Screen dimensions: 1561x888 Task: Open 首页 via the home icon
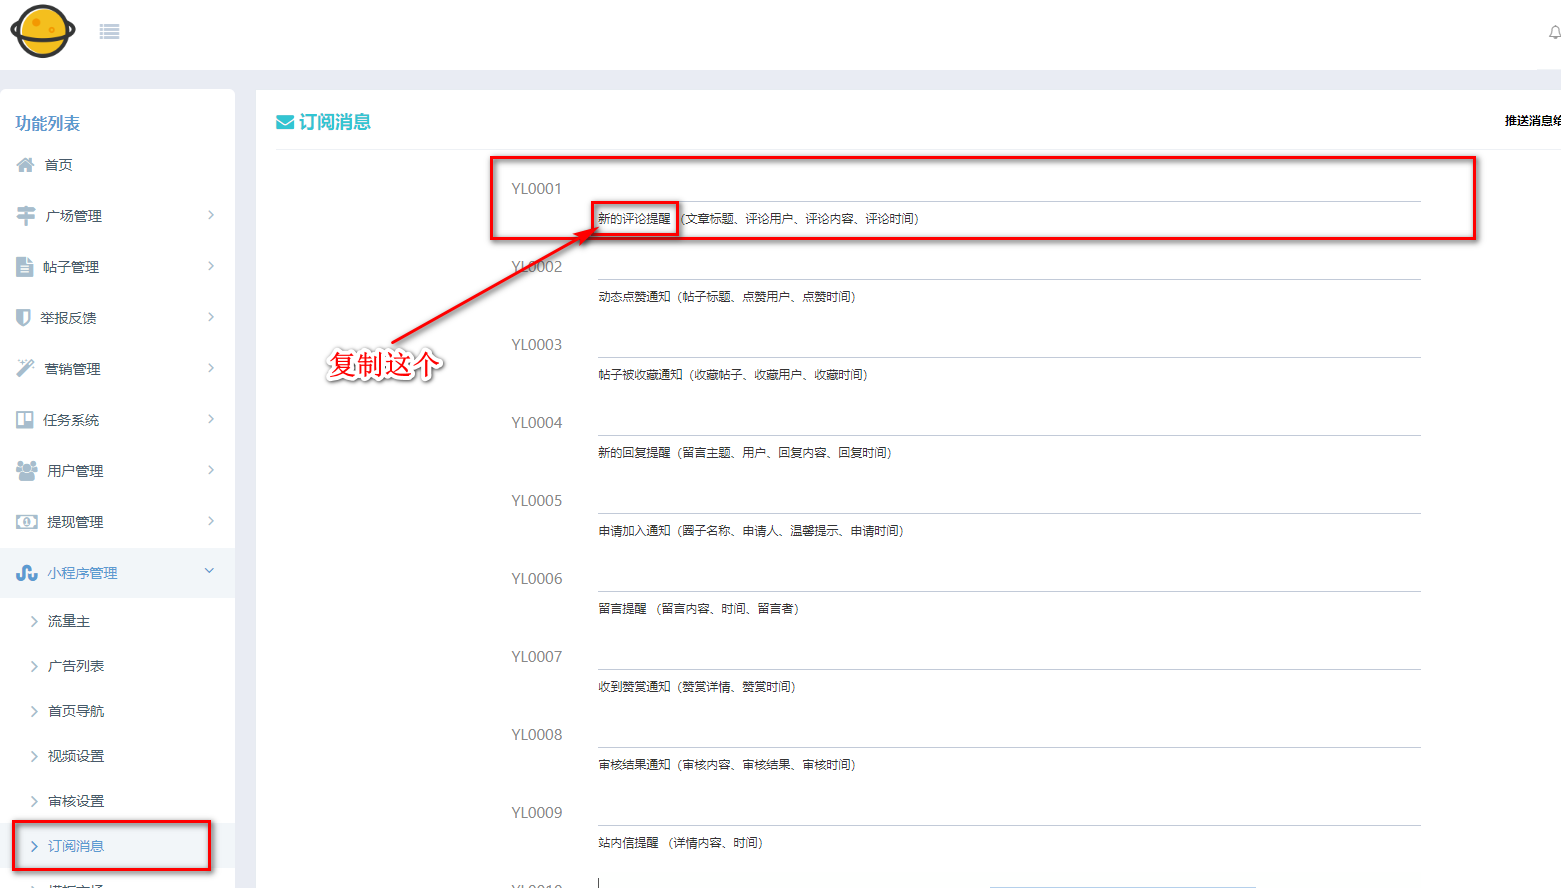point(26,165)
